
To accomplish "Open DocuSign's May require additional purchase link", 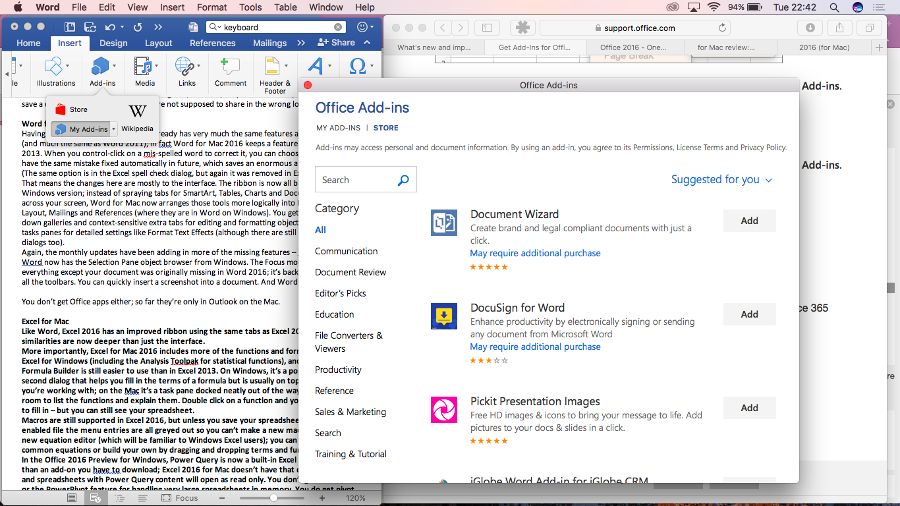I will [535, 347].
